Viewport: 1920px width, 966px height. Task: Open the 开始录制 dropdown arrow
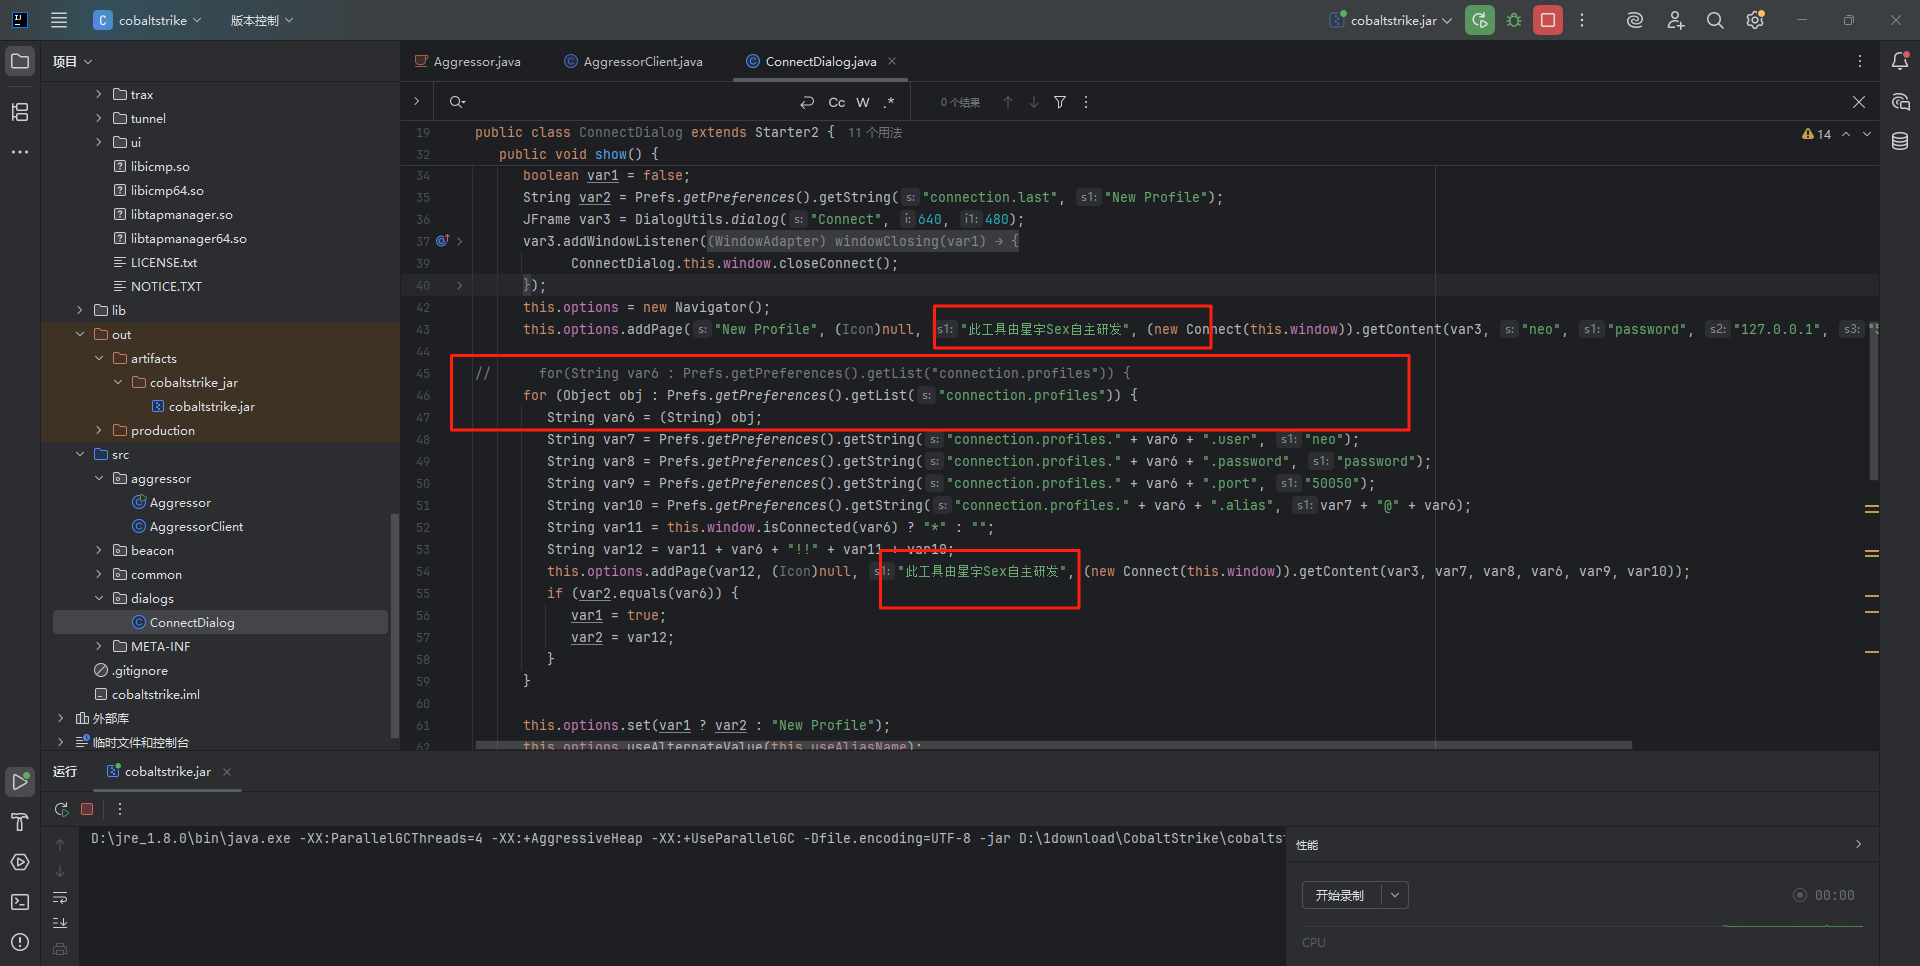tap(1395, 895)
